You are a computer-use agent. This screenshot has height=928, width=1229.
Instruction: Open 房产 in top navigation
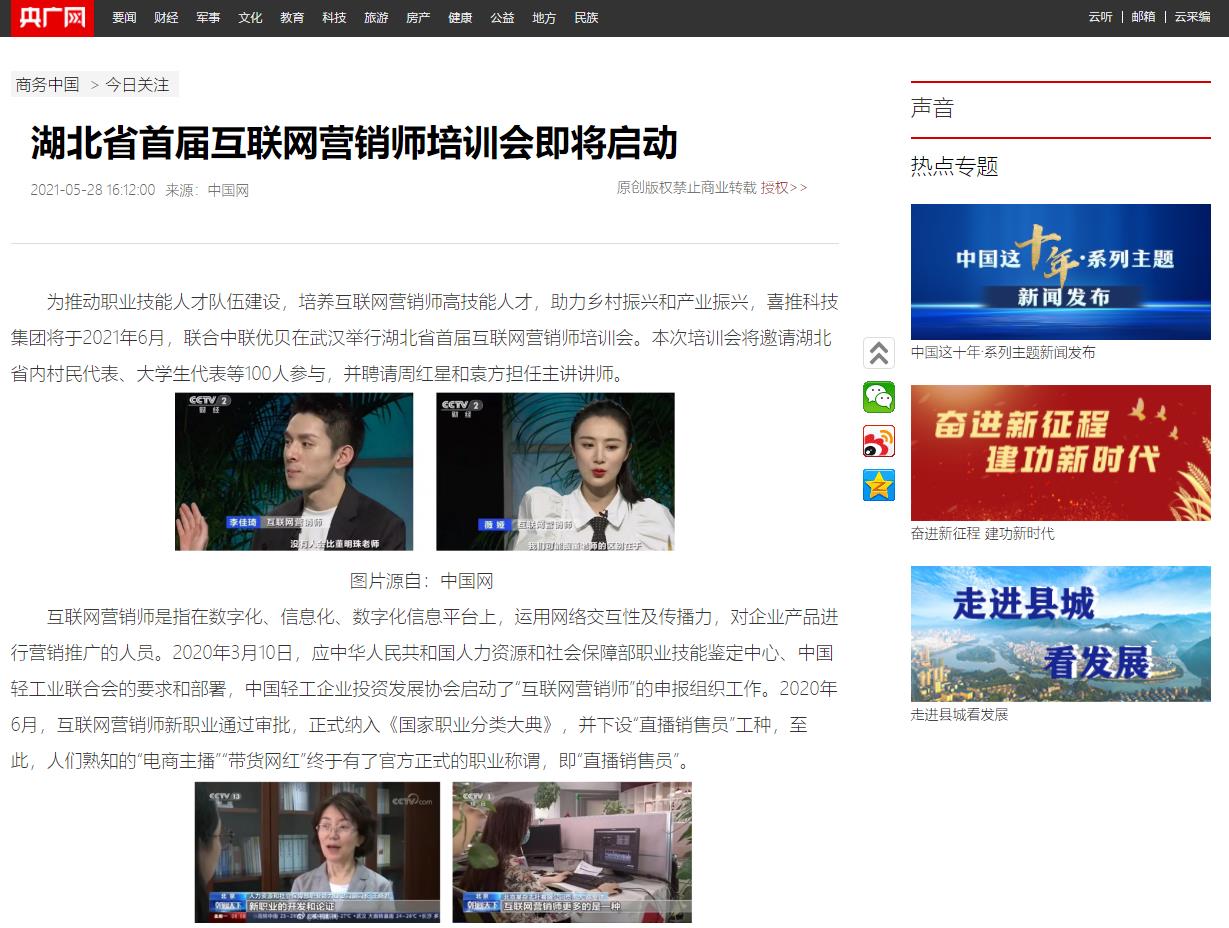[418, 18]
